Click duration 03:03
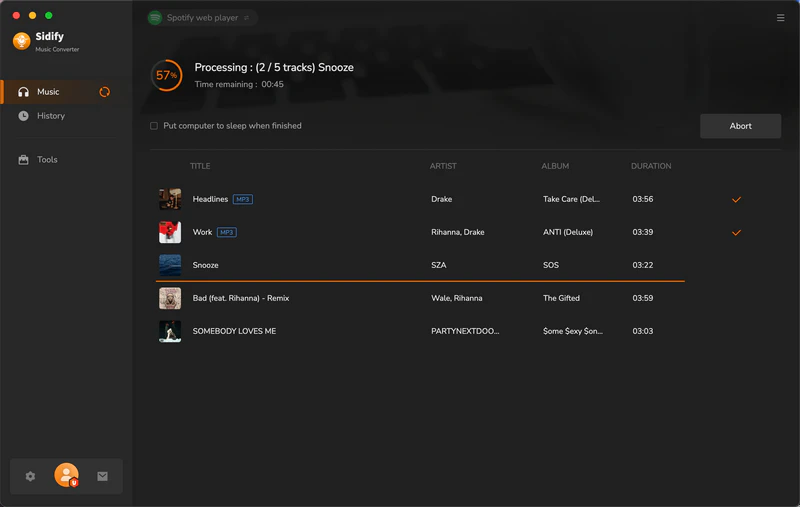 pos(642,331)
